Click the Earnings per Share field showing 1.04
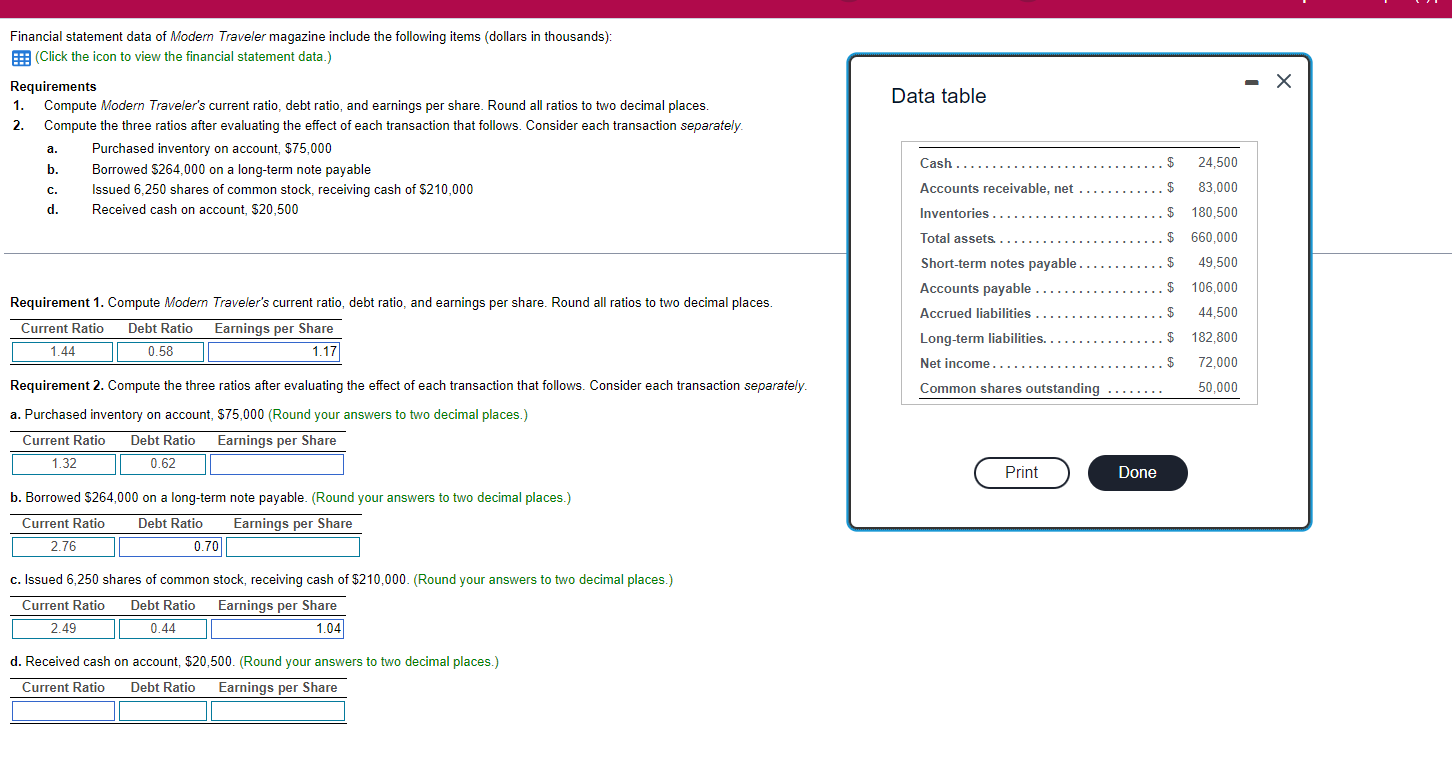Image resolution: width=1452 pixels, height=769 pixels. pos(277,628)
